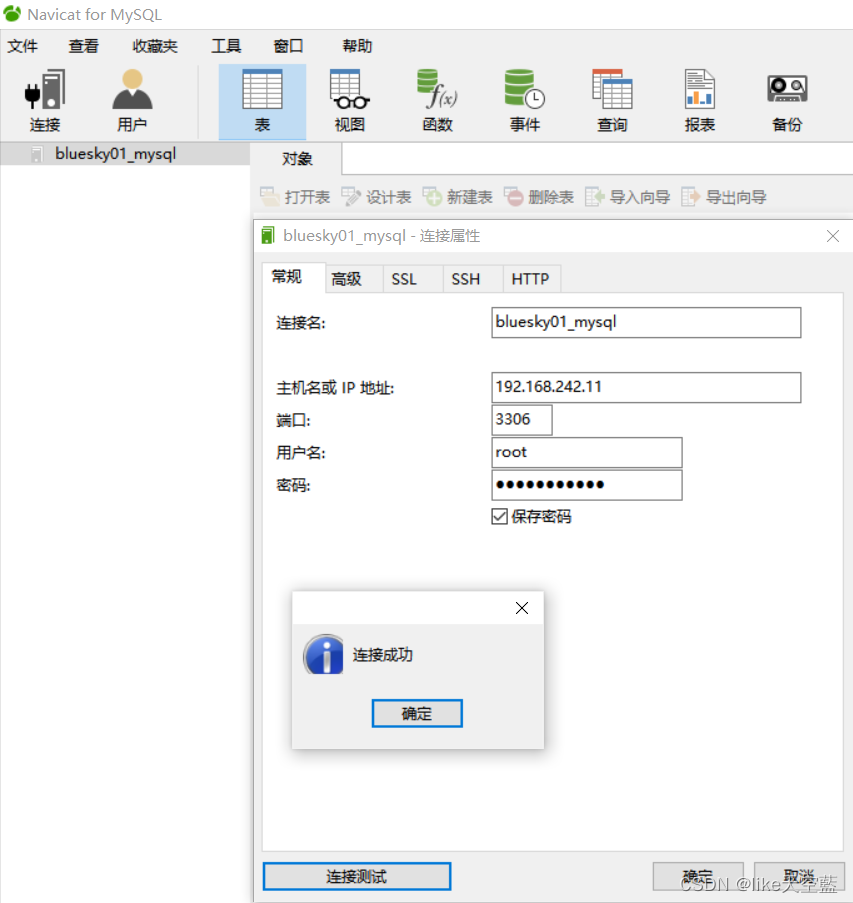Close the connection success message box
Screen dimensions: 853x903
pyautogui.click(x=522, y=608)
